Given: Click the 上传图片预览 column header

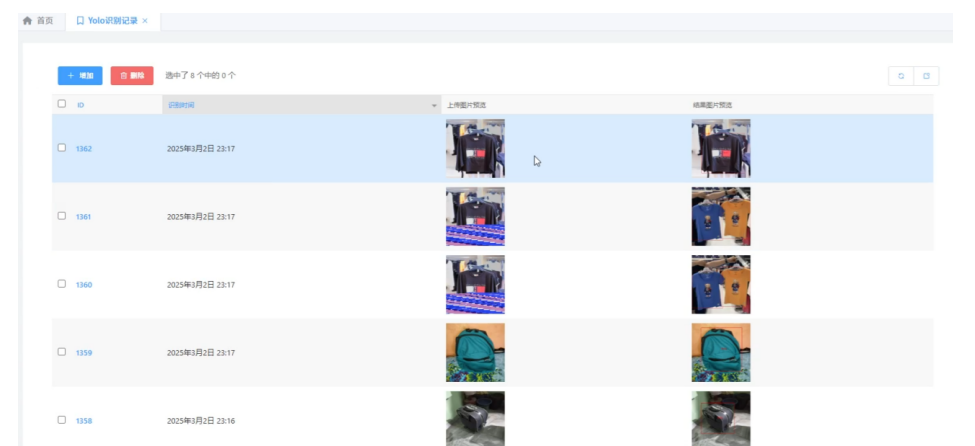Looking at the screenshot, I should pyautogui.click(x=466, y=105).
